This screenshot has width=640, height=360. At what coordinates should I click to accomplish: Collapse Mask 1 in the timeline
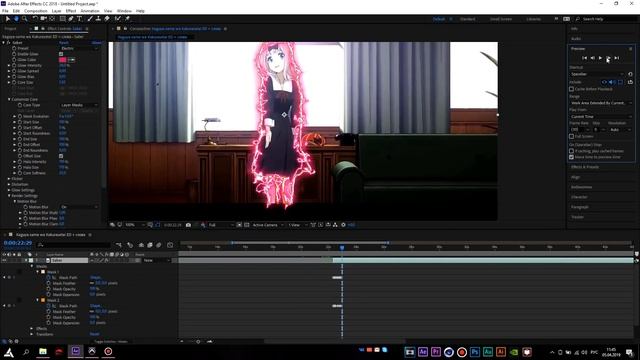click(38, 271)
